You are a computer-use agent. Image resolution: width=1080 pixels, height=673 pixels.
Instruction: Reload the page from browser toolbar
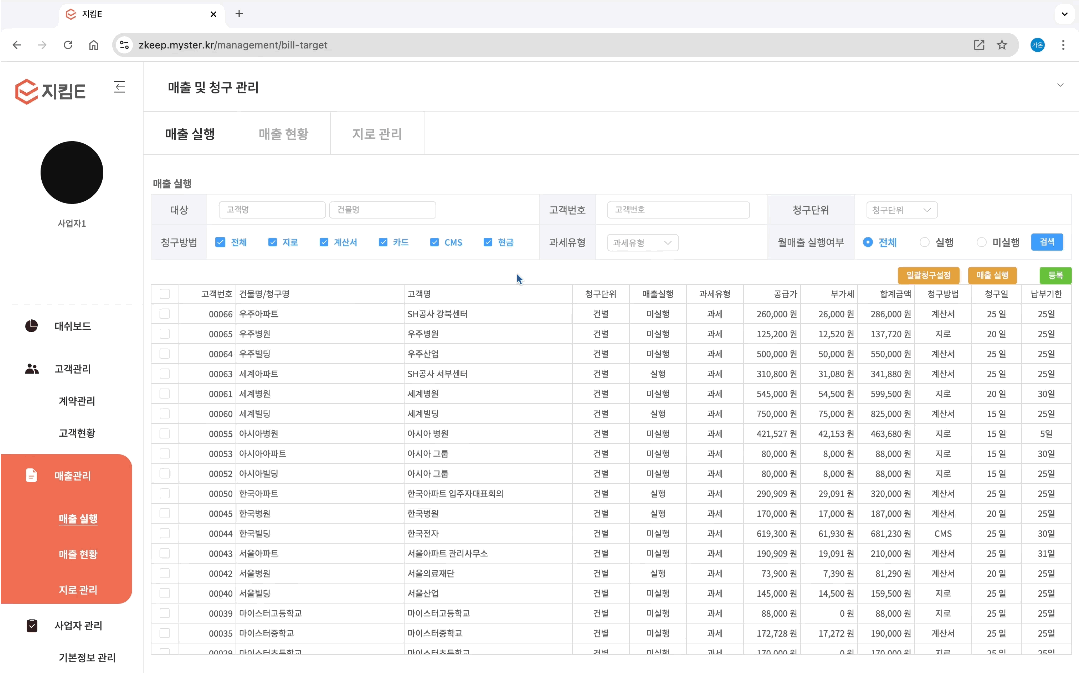pyautogui.click(x=68, y=45)
